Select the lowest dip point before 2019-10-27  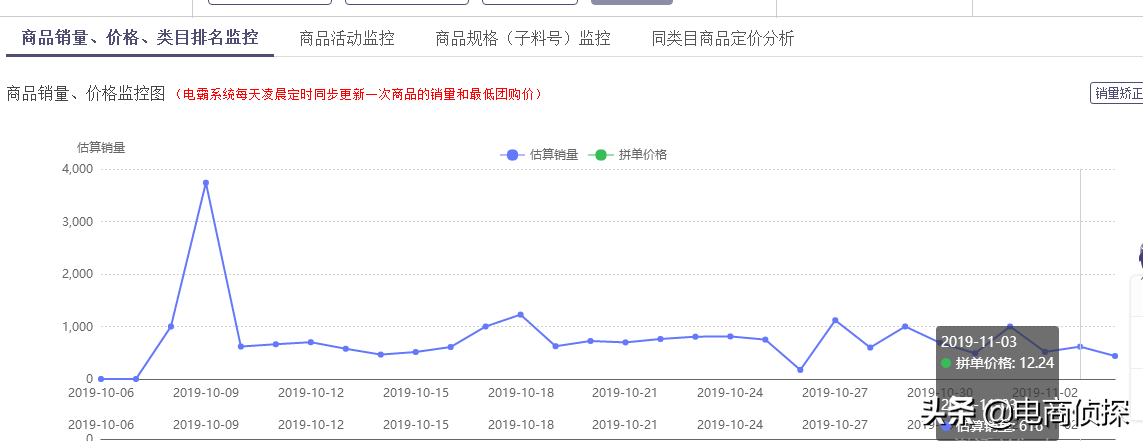click(800, 370)
